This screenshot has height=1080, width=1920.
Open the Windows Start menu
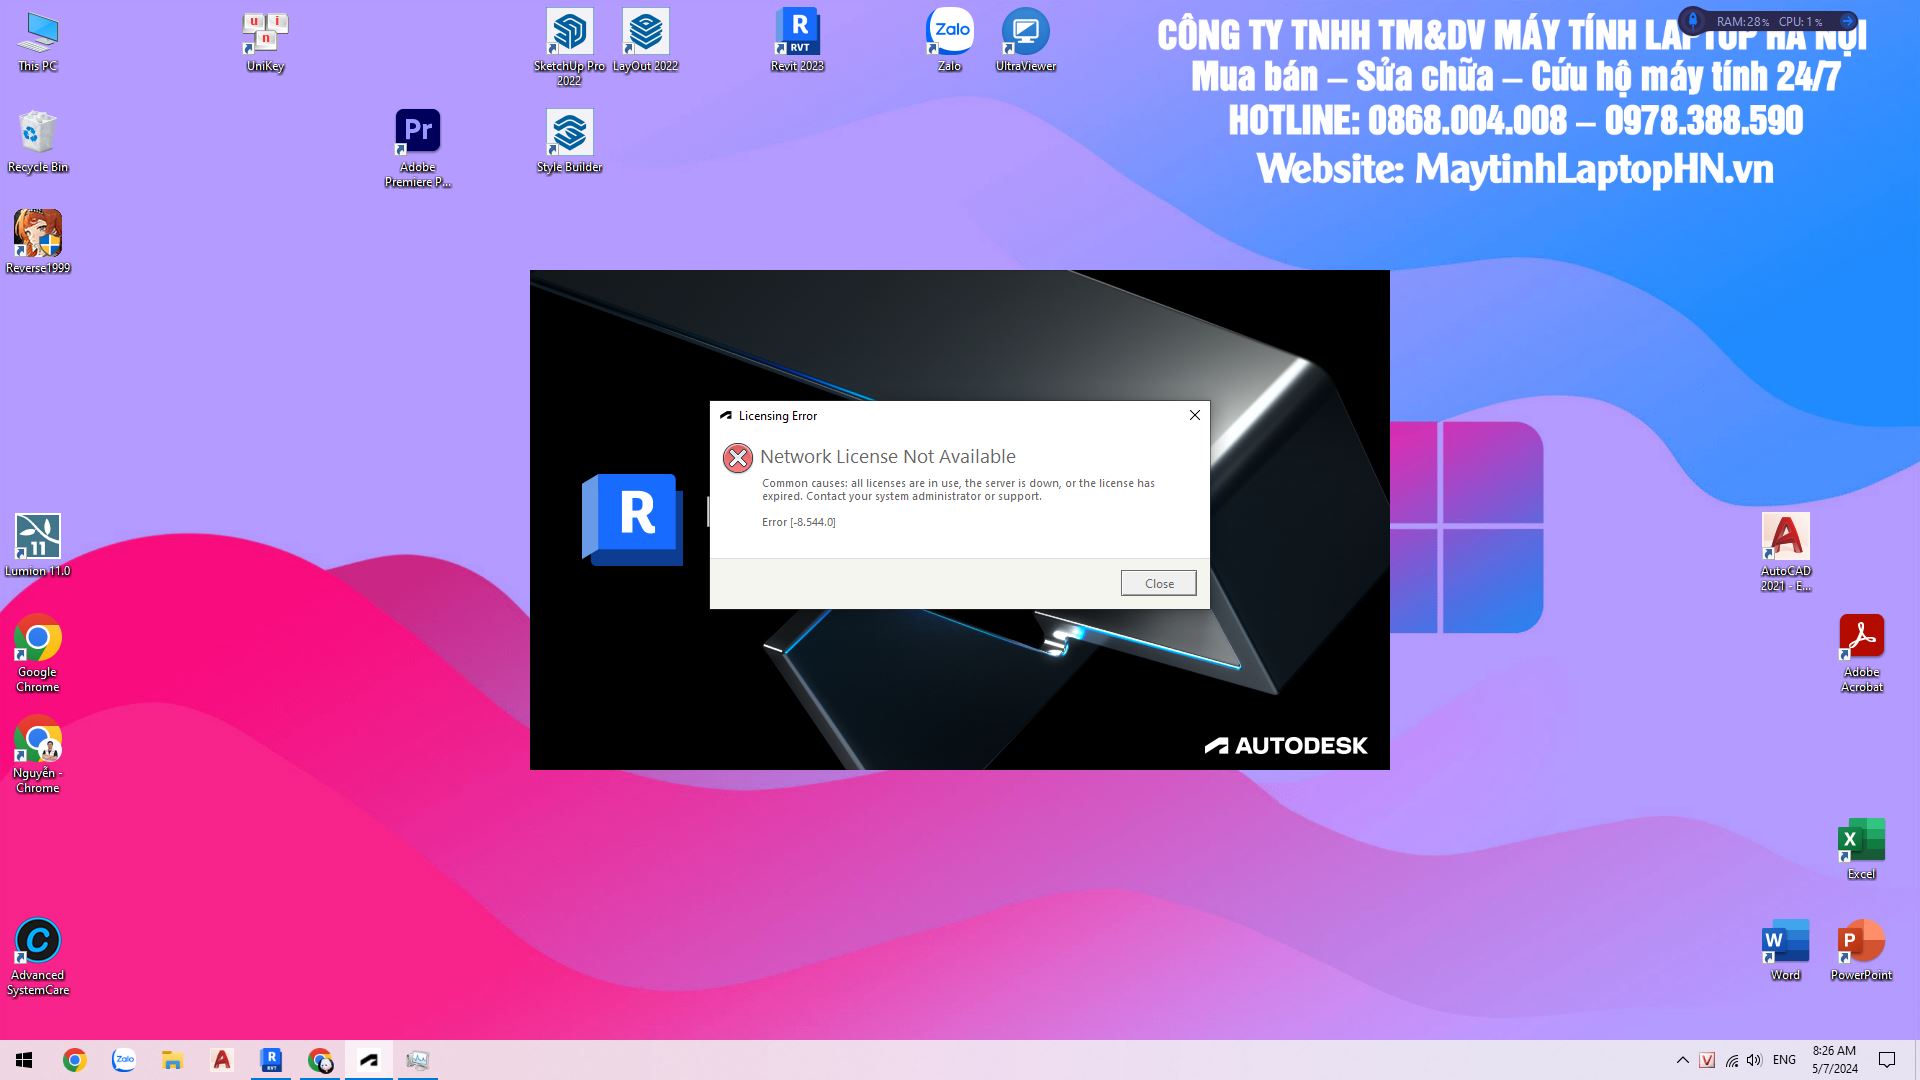[x=24, y=1060]
